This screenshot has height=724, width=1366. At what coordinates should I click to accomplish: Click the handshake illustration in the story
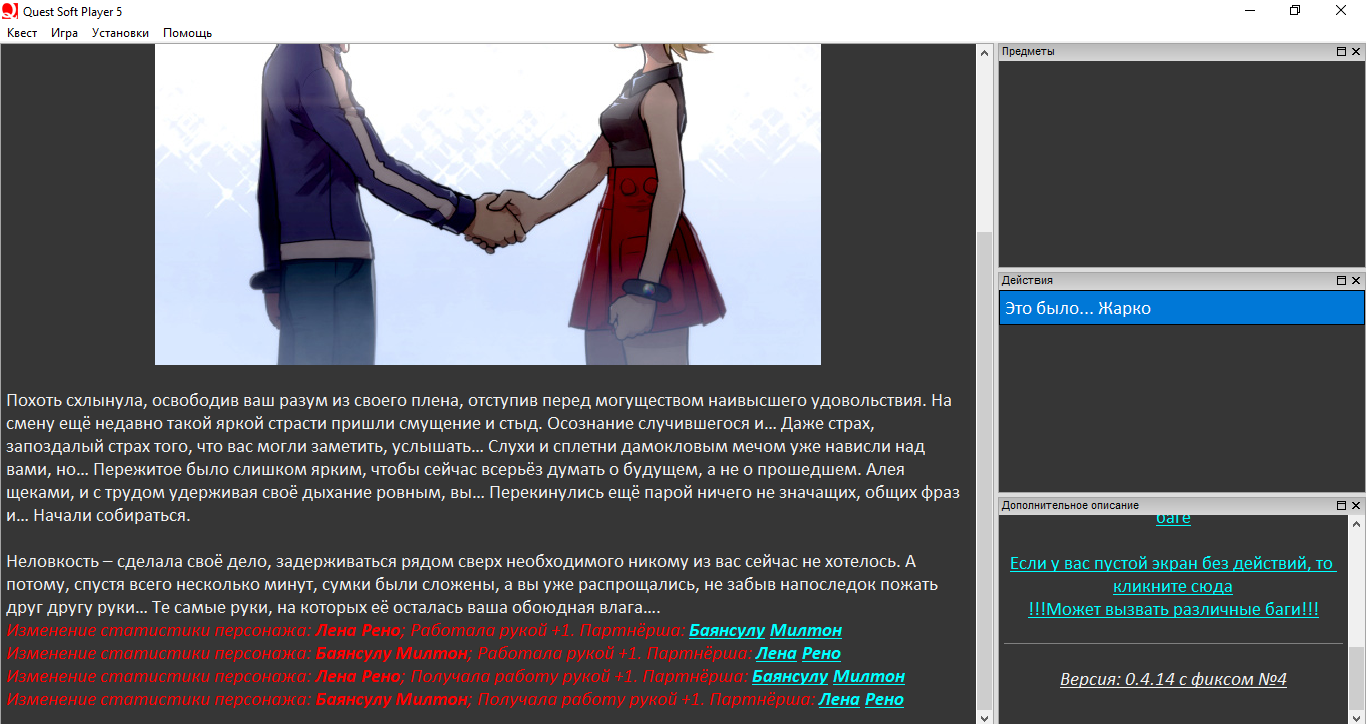(488, 205)
